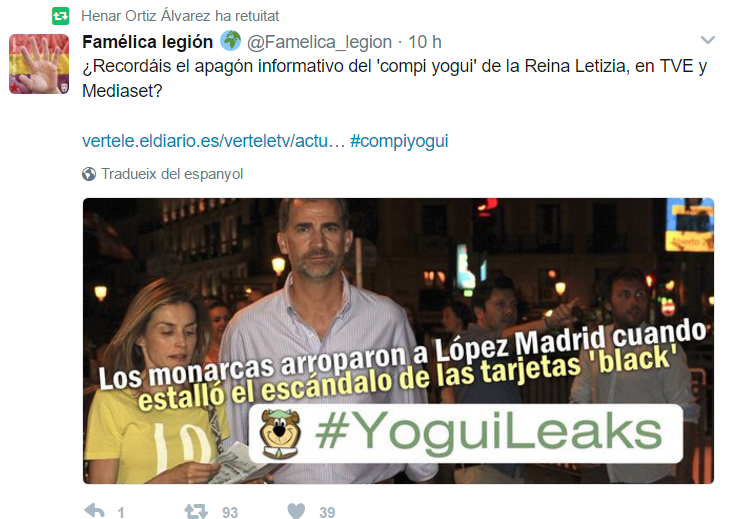Click the 10 h timestamp
This screenshot has height=519, width=730.
click(x=425, y=42)
